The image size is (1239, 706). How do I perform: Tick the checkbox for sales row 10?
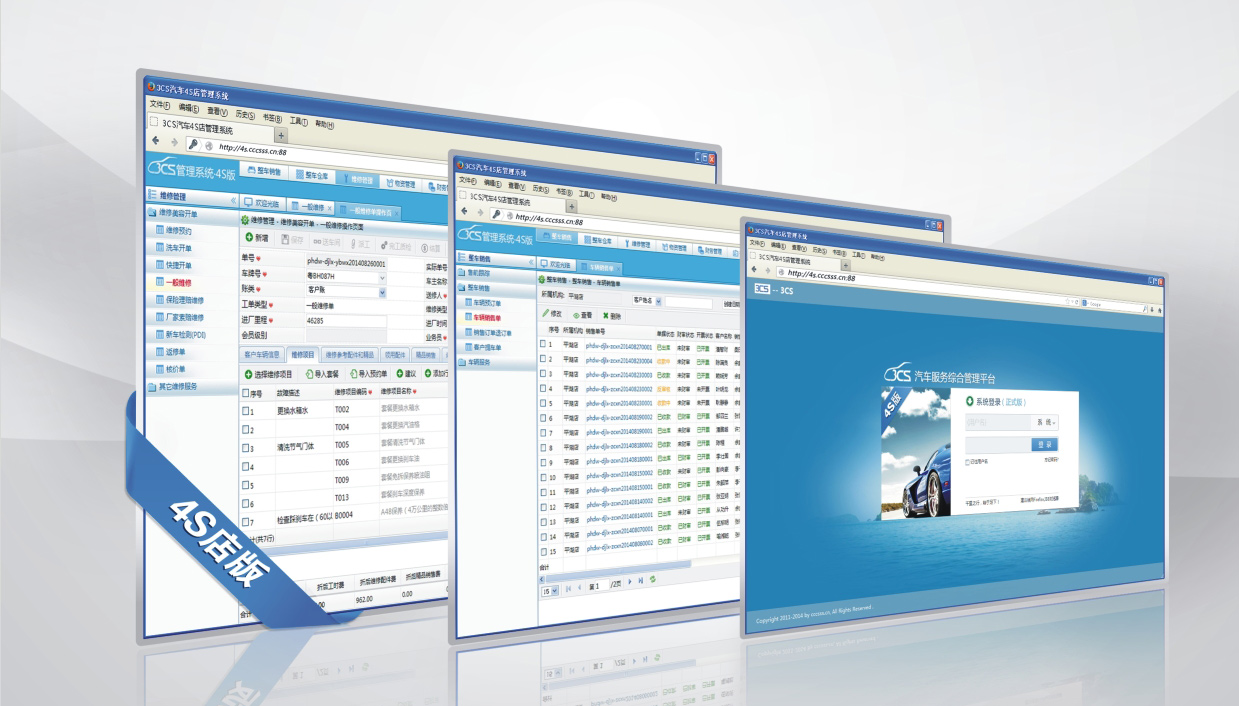click(544, 477)
